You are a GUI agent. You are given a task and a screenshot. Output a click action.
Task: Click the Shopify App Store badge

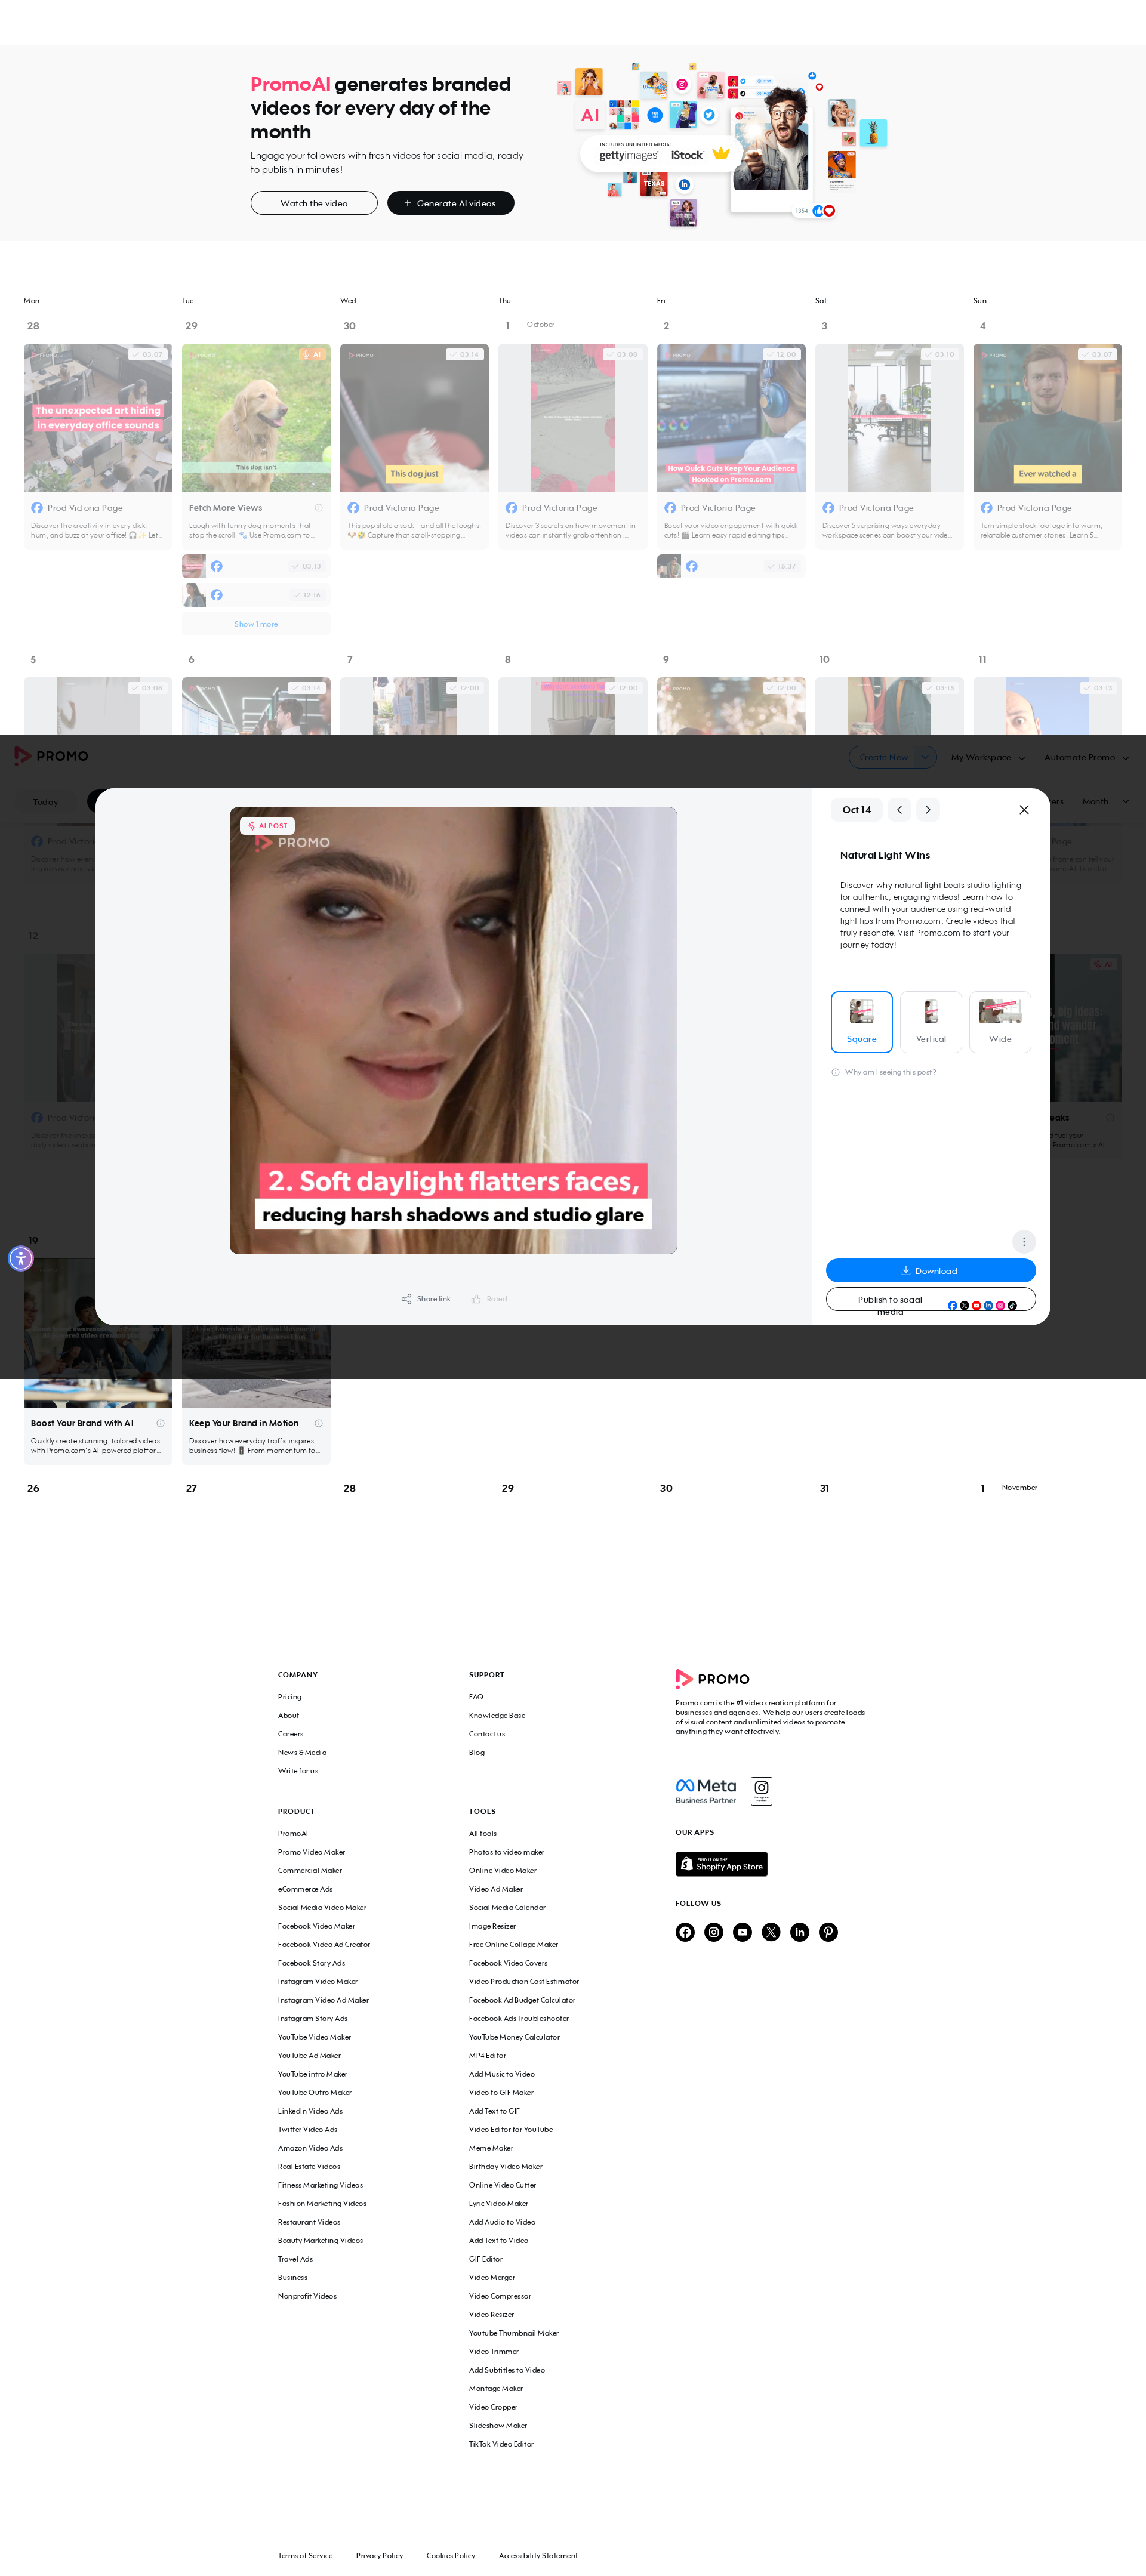pyautogui.click(x=721, y=1864)
